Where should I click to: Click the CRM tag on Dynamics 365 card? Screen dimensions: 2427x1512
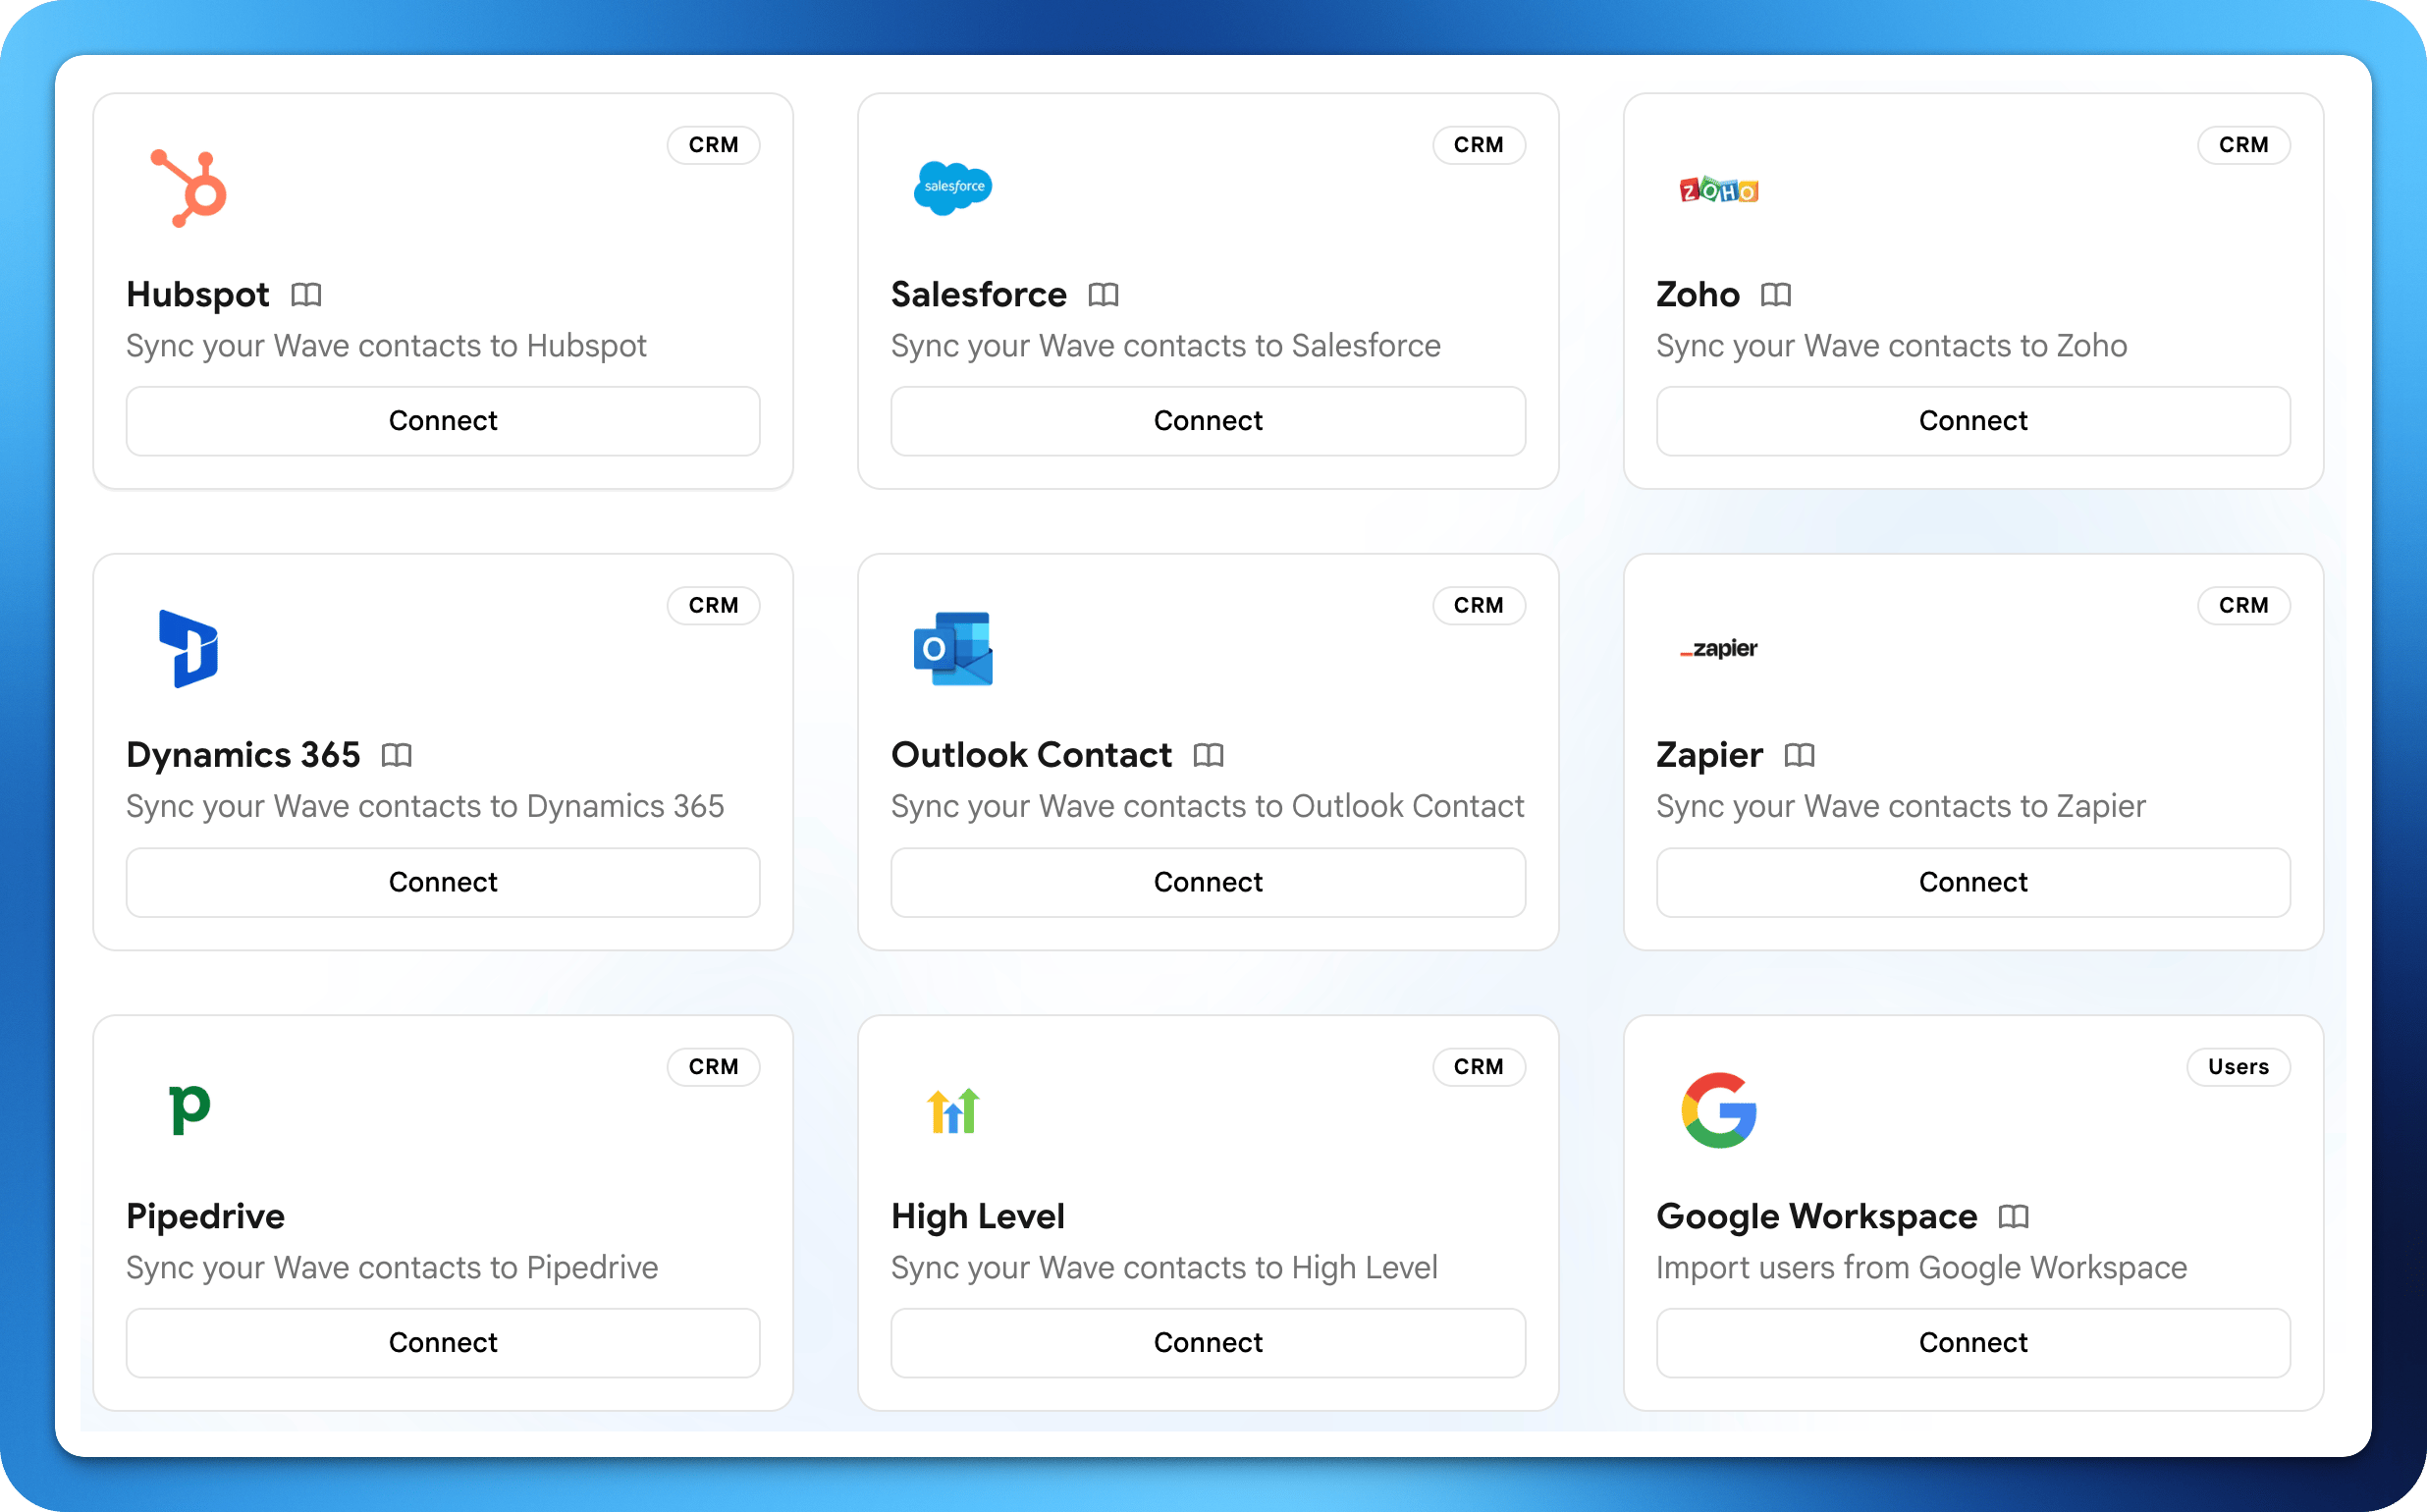tap(713, 606)
